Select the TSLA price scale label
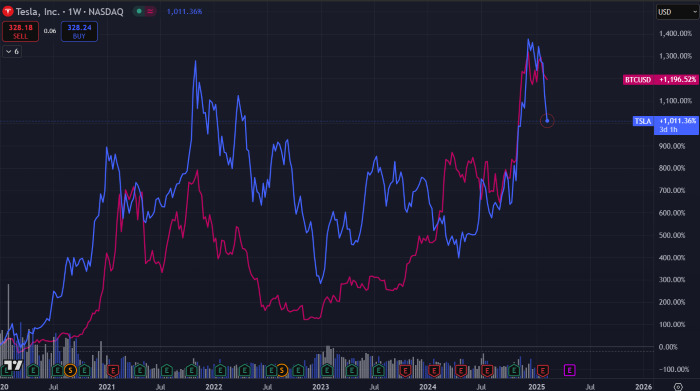The width and height of the screenshot is (700, 391). click(643, 121)
